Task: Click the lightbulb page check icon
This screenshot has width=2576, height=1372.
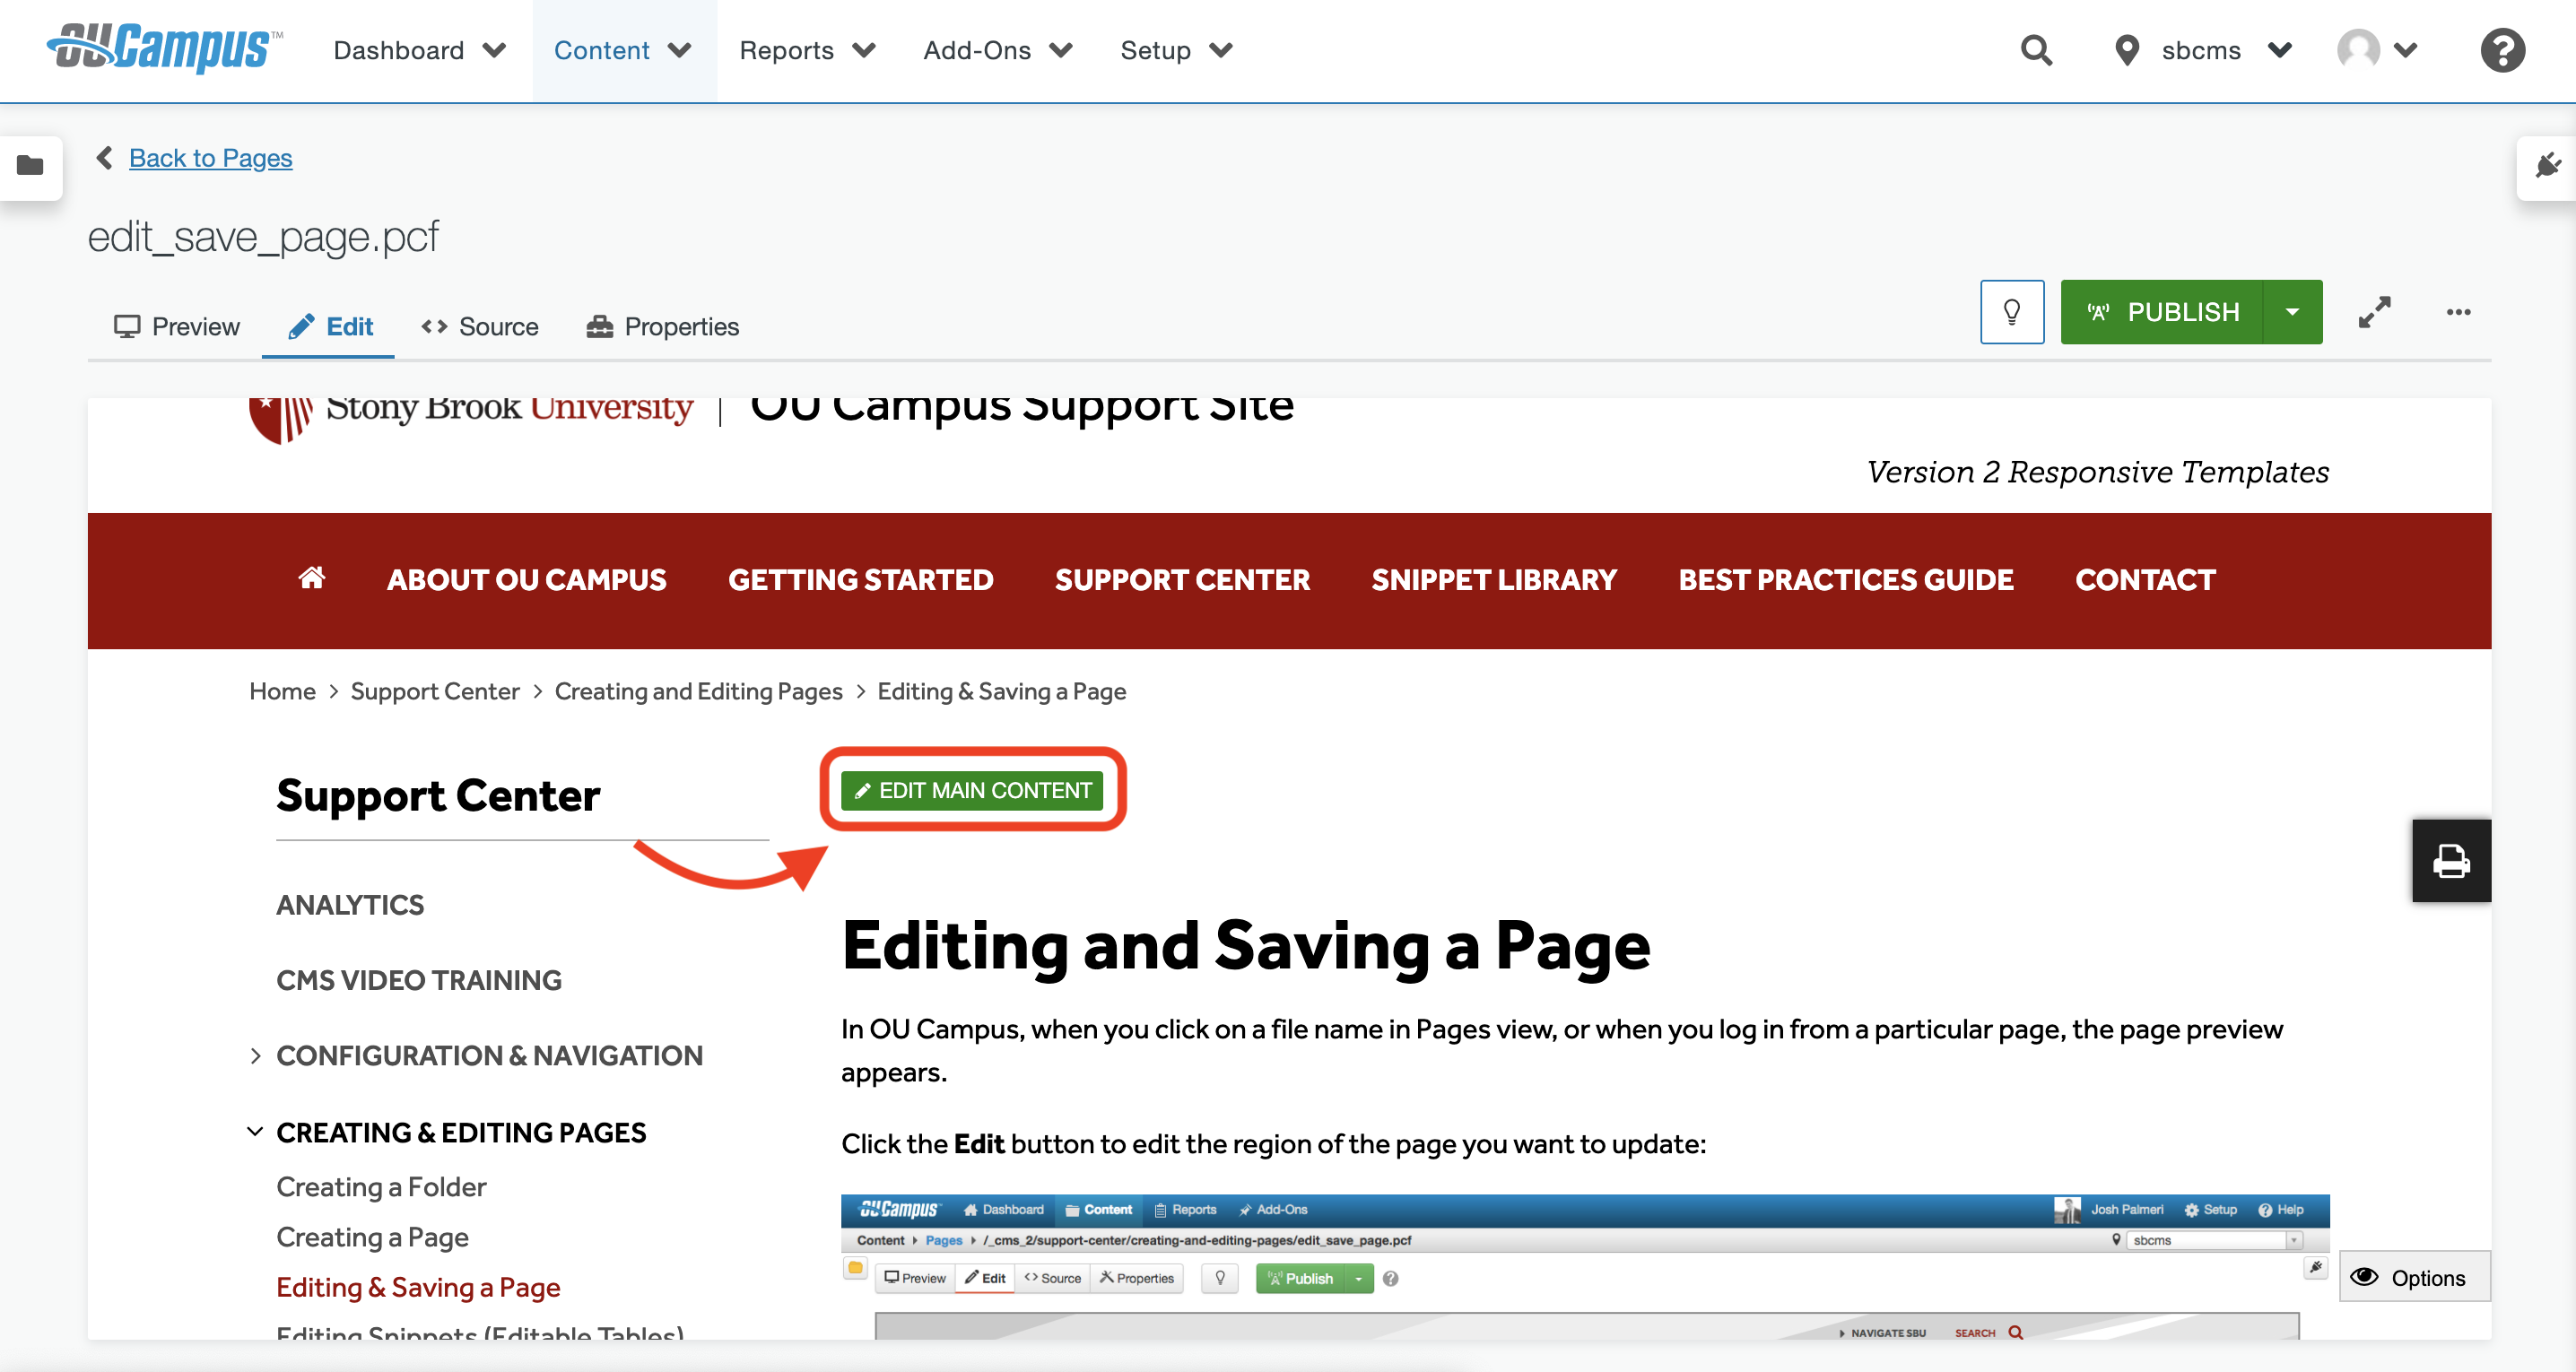Action: [x=2012, y=311]
